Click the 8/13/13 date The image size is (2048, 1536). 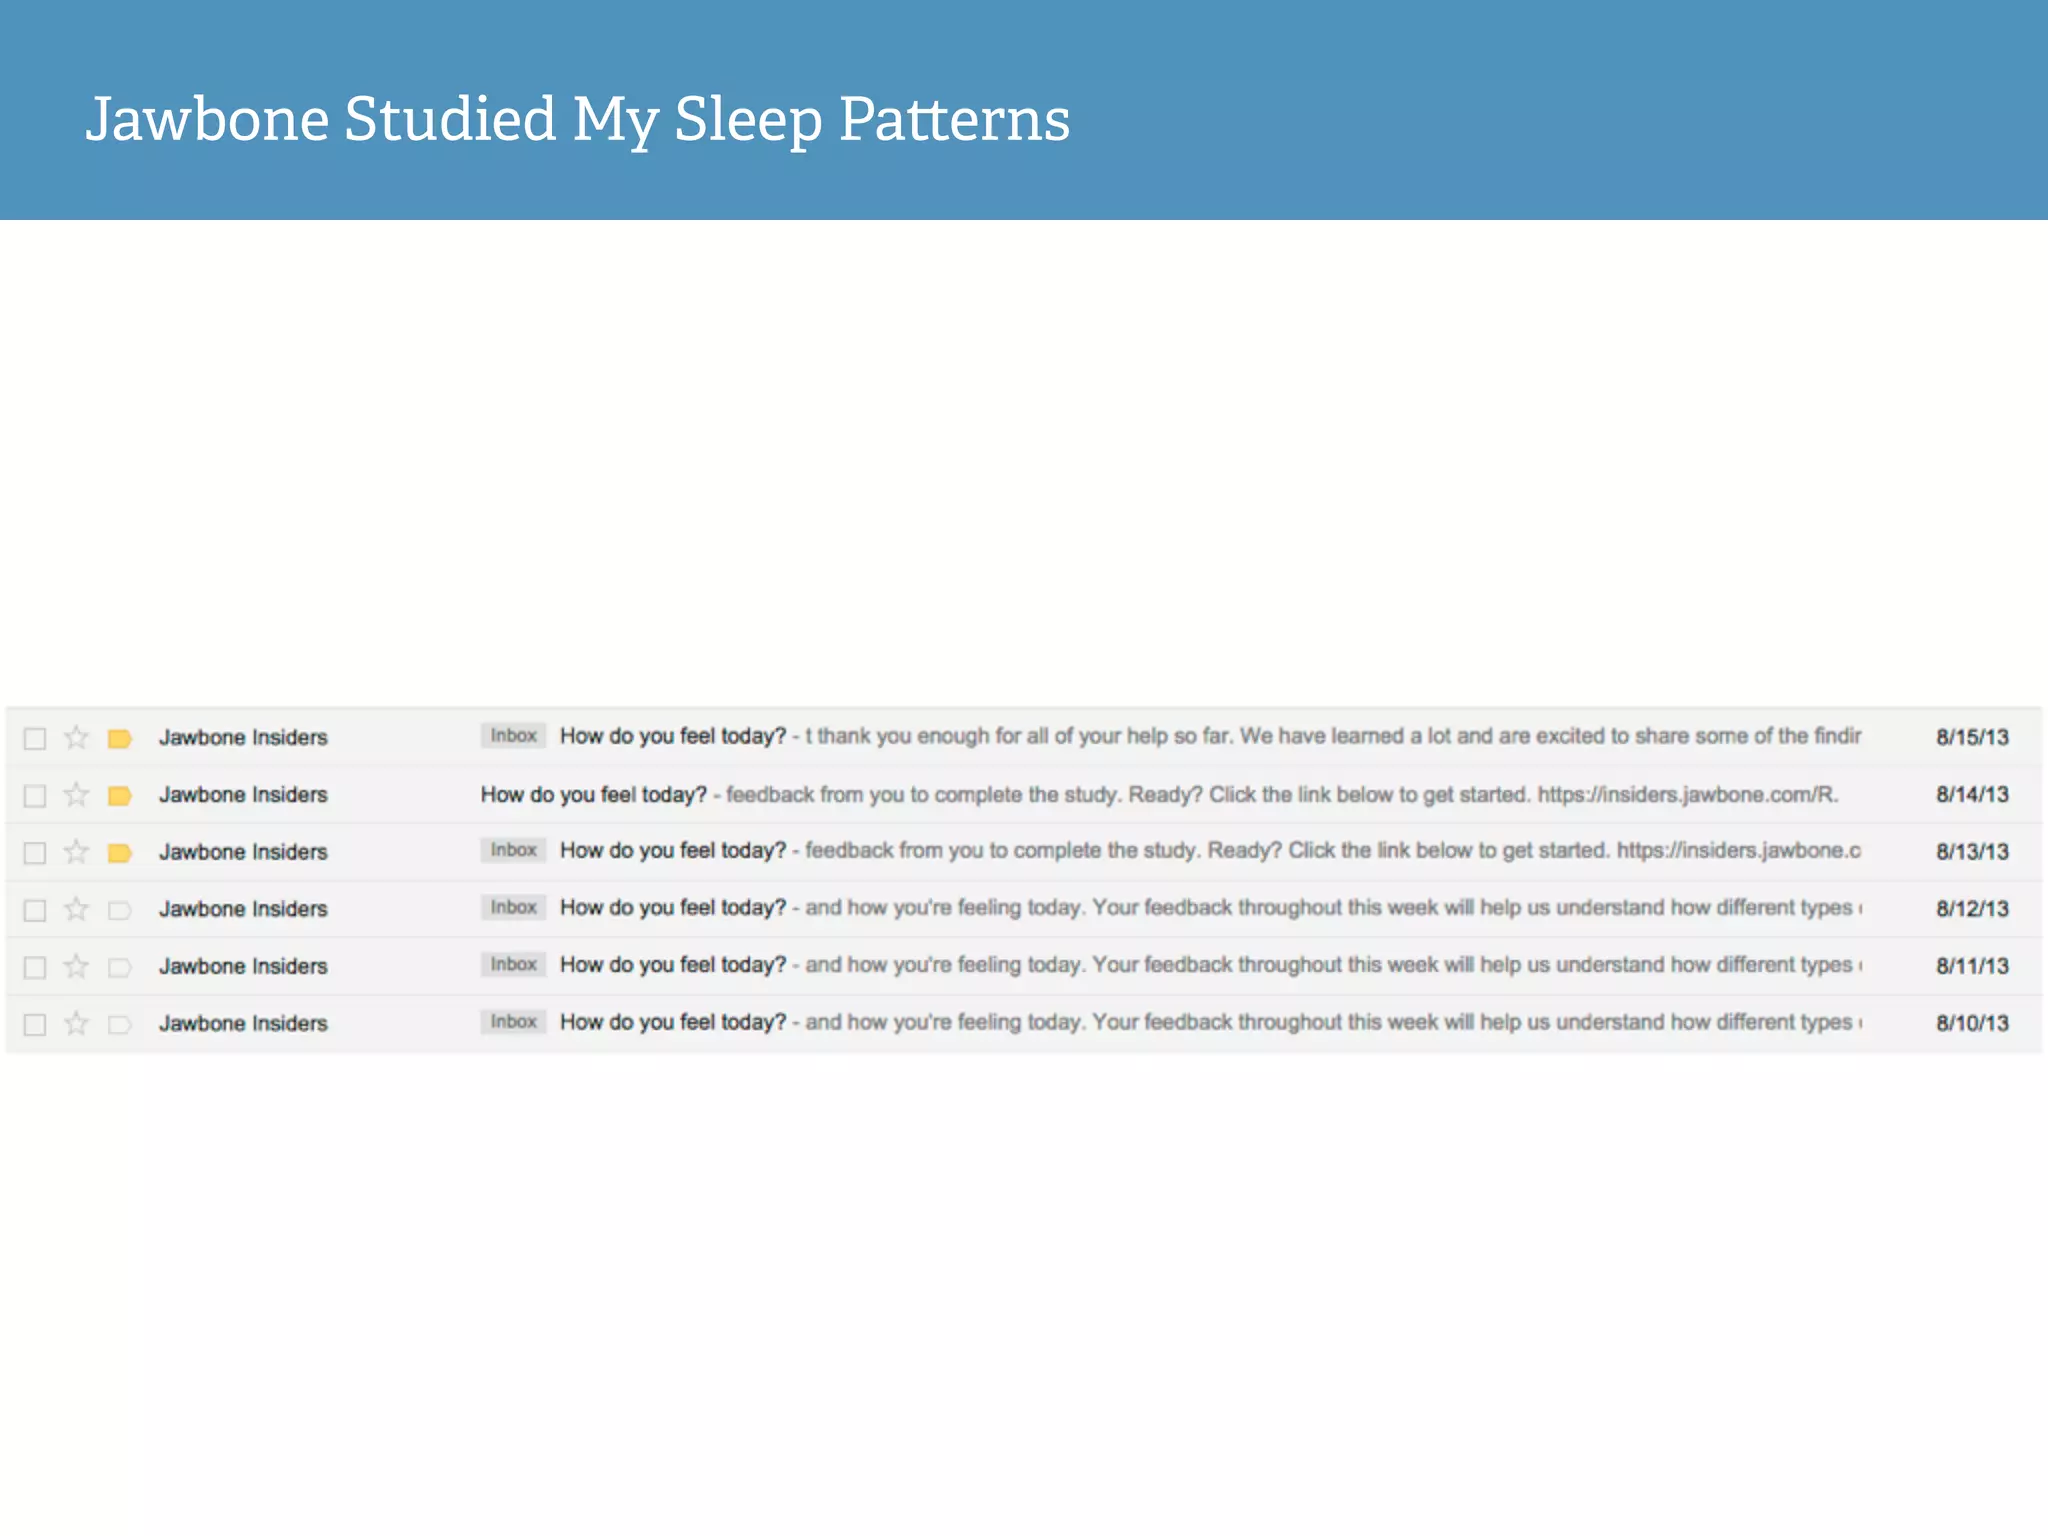coord(1972,852)
